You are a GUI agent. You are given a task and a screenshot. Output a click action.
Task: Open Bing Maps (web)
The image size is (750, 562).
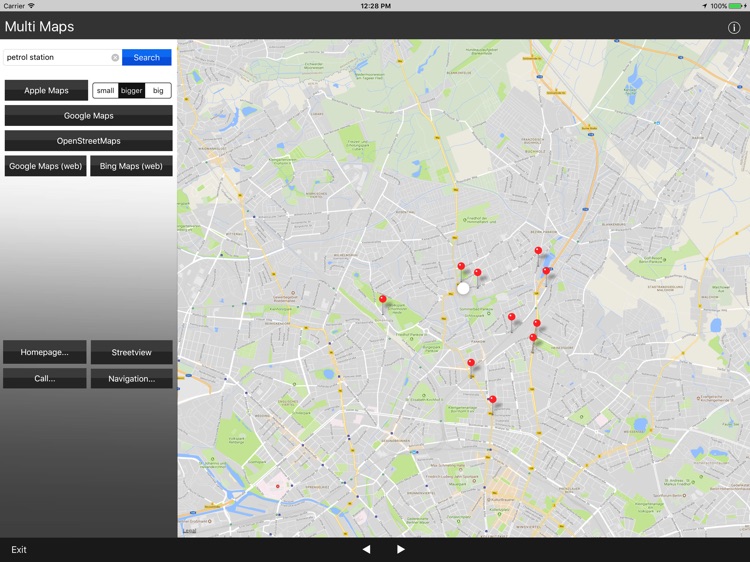[x=131, y=166]
